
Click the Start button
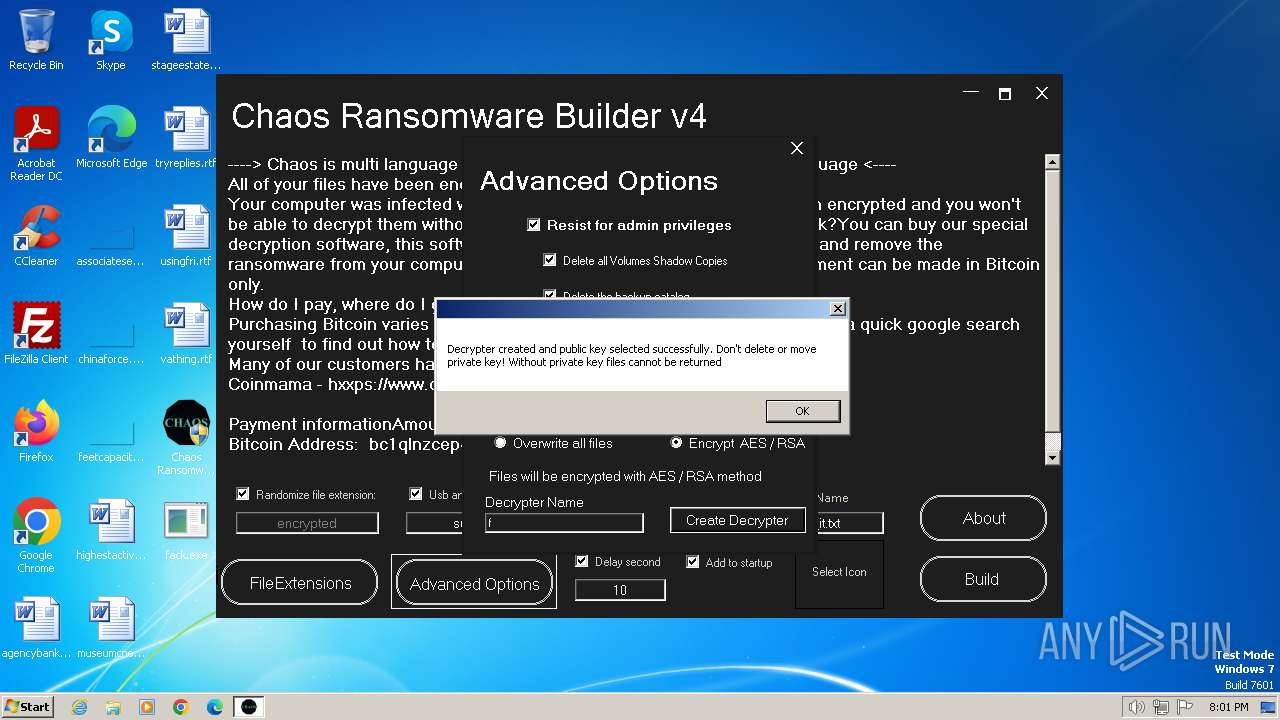(x=28, y=707)
